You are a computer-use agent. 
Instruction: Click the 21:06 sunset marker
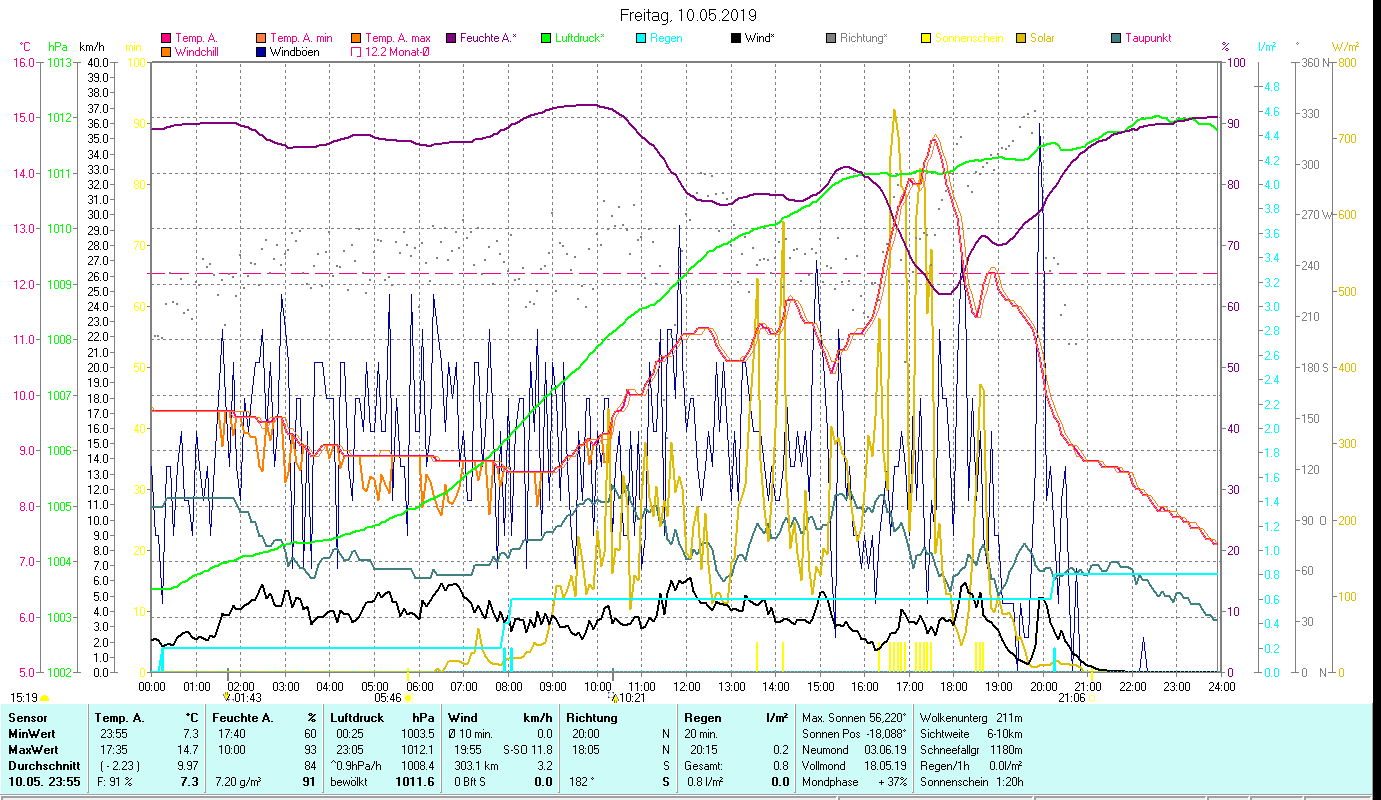coord(1072,698)
